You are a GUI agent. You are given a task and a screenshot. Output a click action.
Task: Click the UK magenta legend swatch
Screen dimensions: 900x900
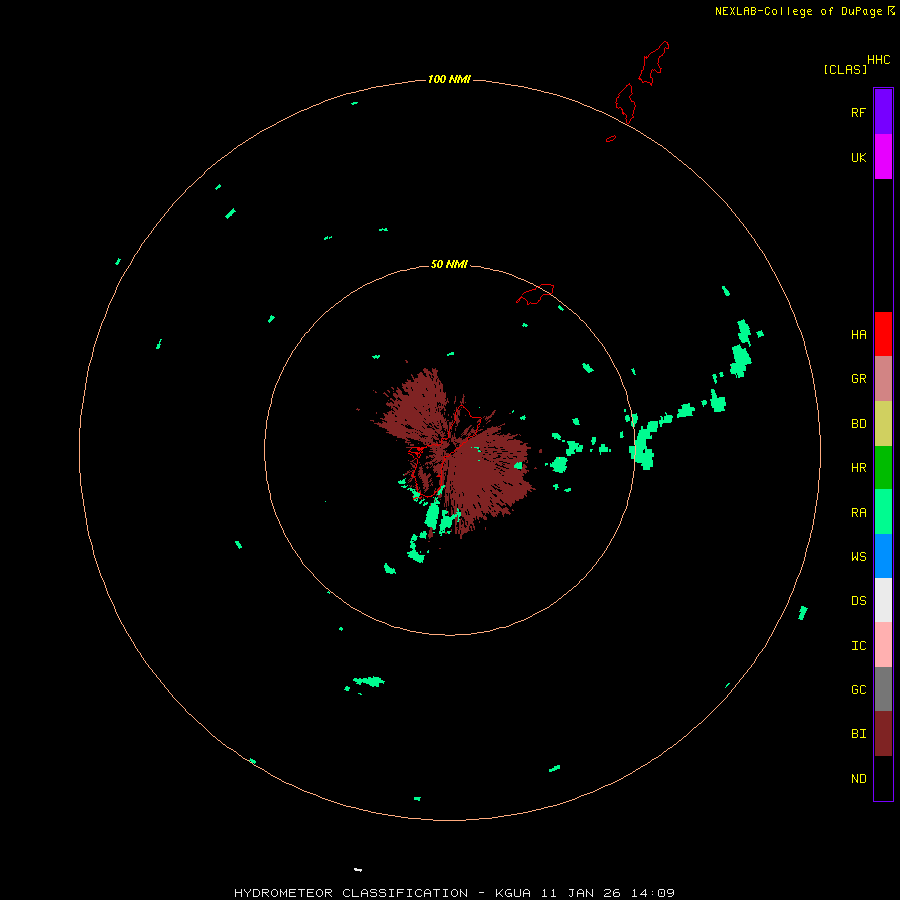click(883, 157)
